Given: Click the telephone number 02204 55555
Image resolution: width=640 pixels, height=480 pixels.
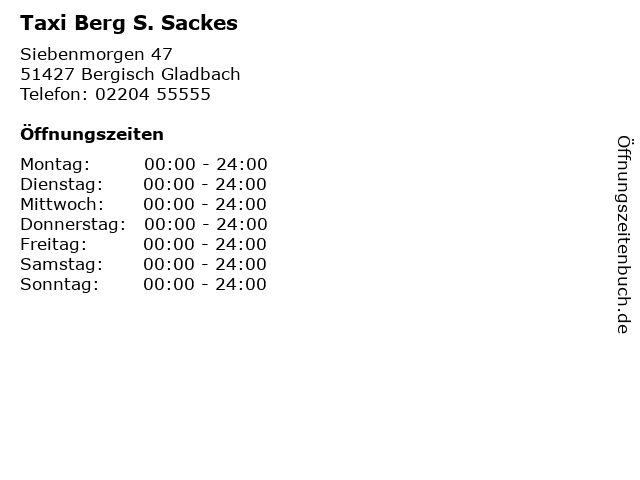Looking at the screenshot, I should [x=153, y=94].
